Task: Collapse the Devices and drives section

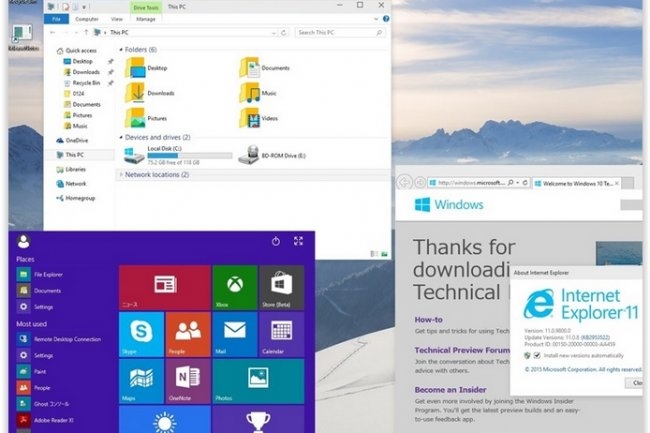Action: click(x=121, y=136)
